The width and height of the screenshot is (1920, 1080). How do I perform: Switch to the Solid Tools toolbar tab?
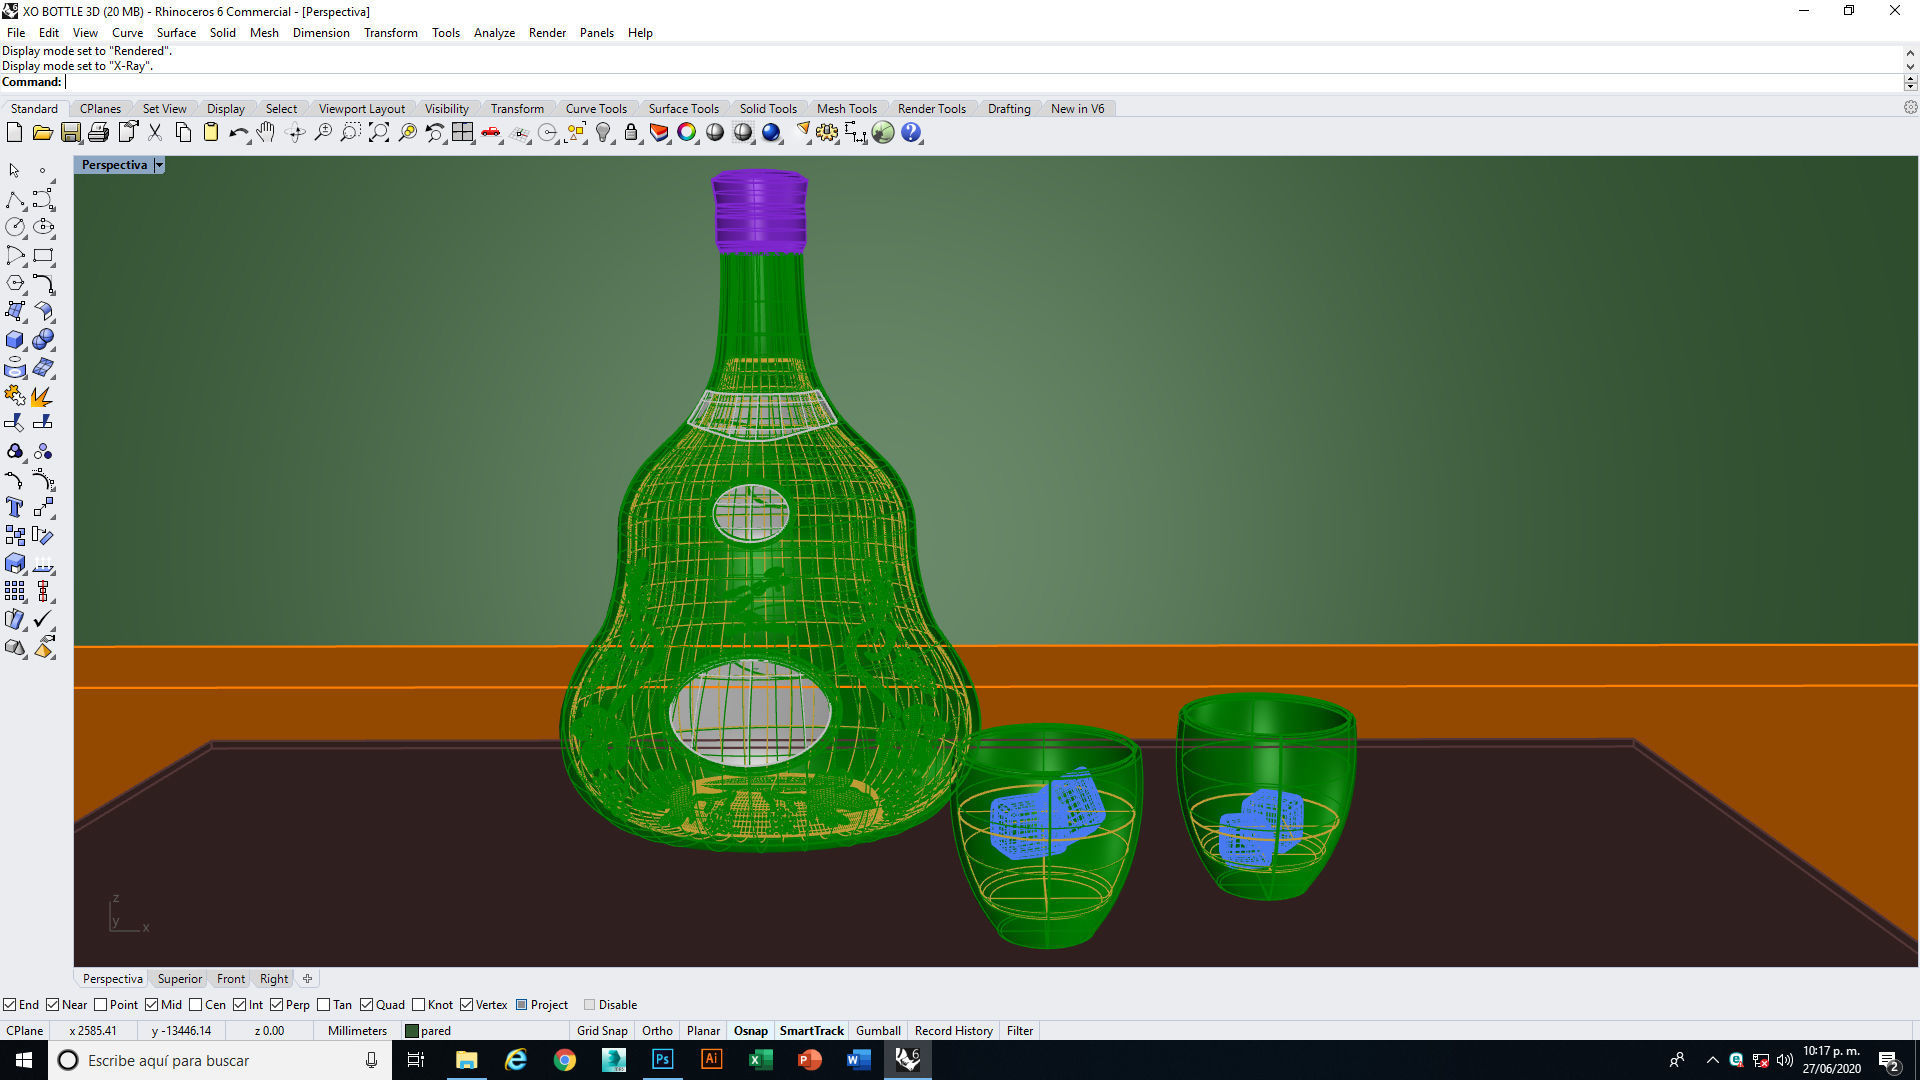768,109
